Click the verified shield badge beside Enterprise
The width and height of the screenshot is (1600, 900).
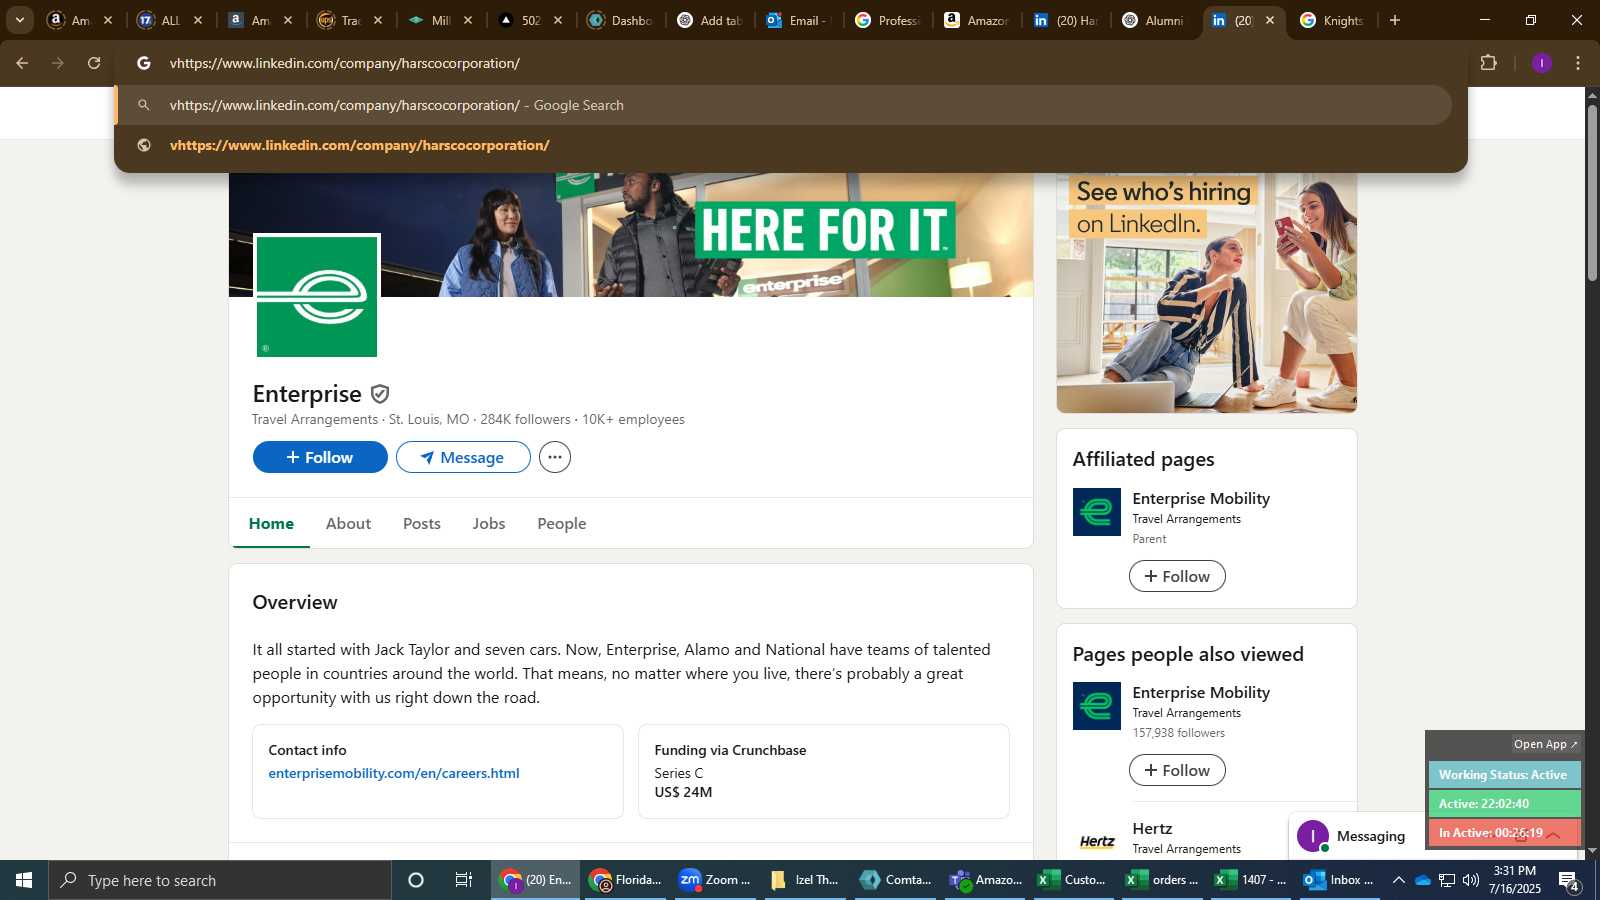[x=380, y=394]
